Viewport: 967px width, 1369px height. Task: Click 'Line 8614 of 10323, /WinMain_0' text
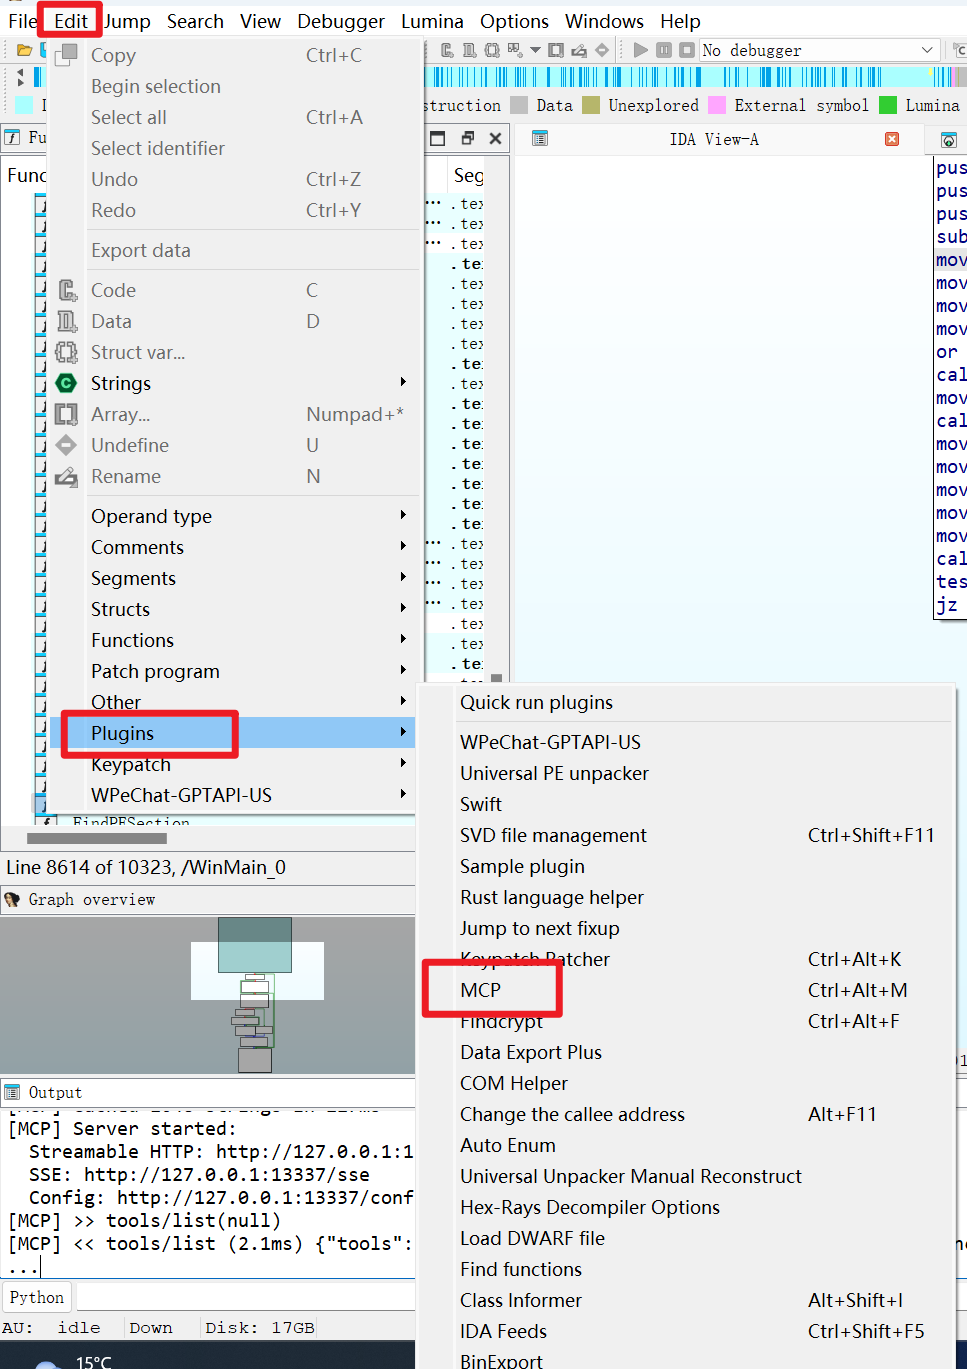[x=146, y=867]
